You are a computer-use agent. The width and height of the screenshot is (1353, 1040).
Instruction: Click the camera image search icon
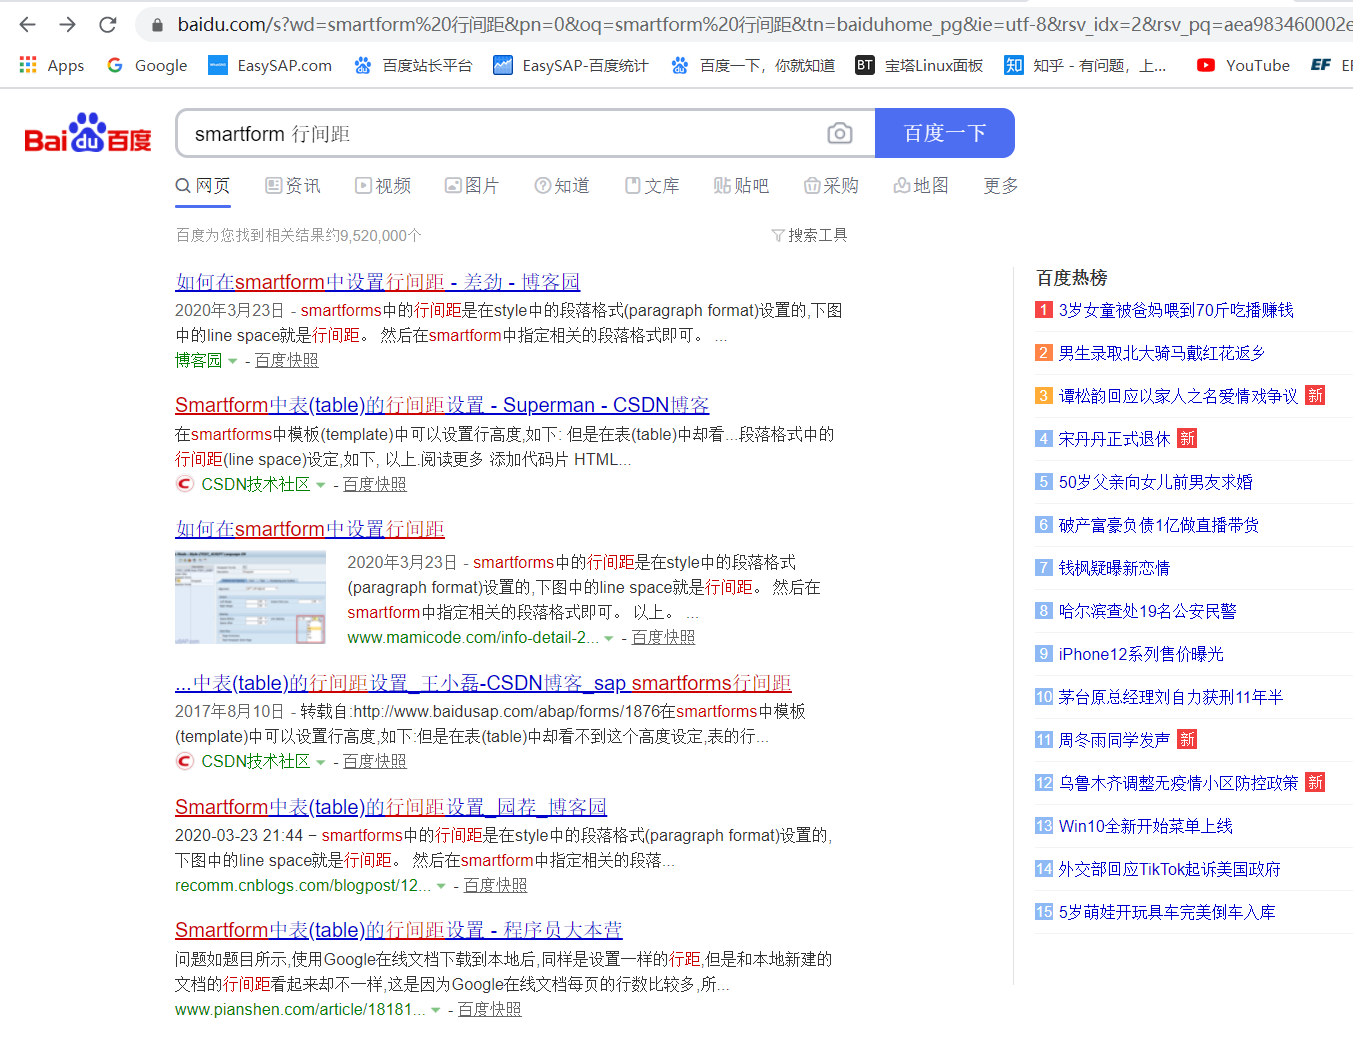pyautogui.click(x=840, y=133)
